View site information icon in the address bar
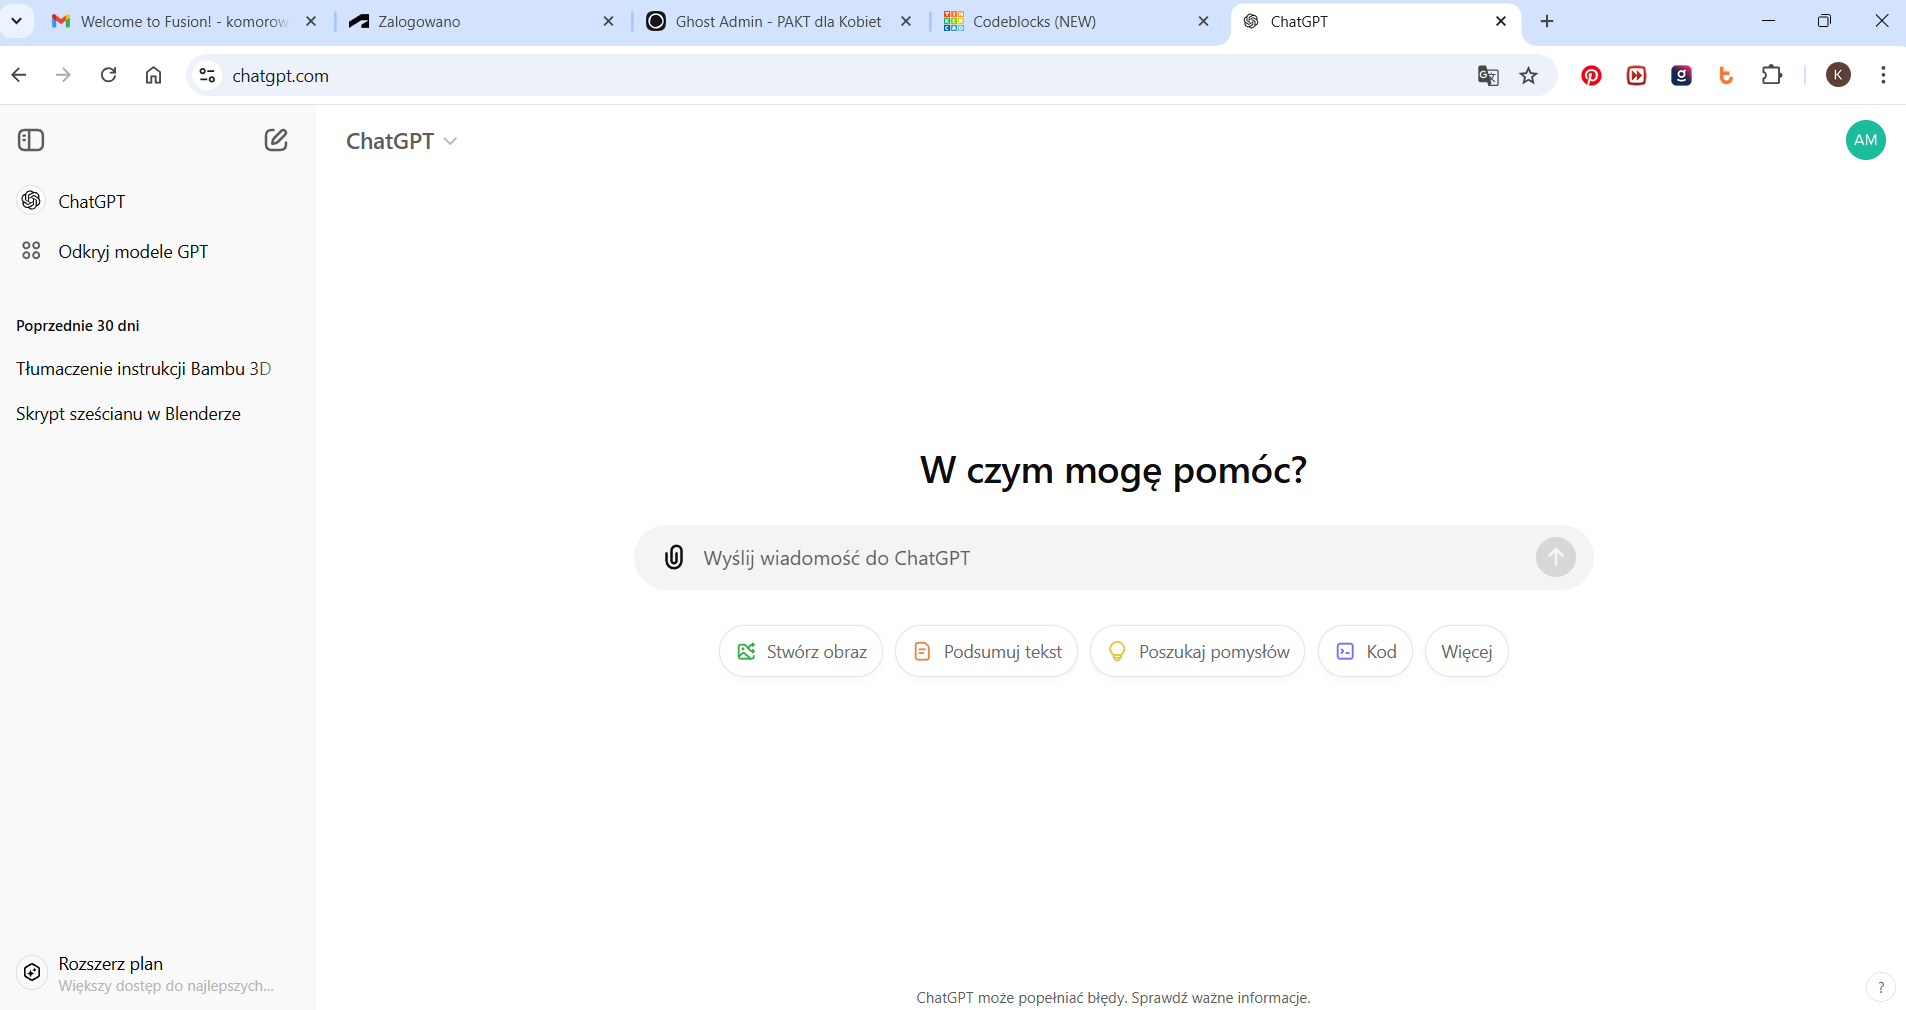1906x1010 pixels. (x=207, y=75)
